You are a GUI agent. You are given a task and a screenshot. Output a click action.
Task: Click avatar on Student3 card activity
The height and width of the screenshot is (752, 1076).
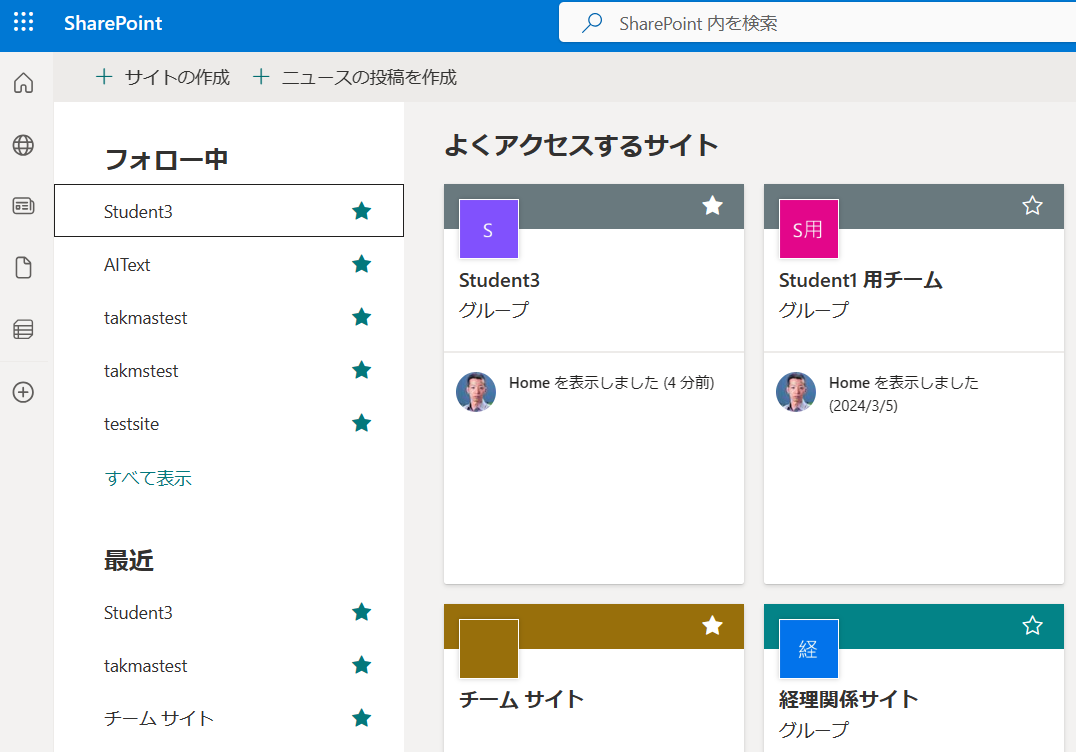coord(476,392)
